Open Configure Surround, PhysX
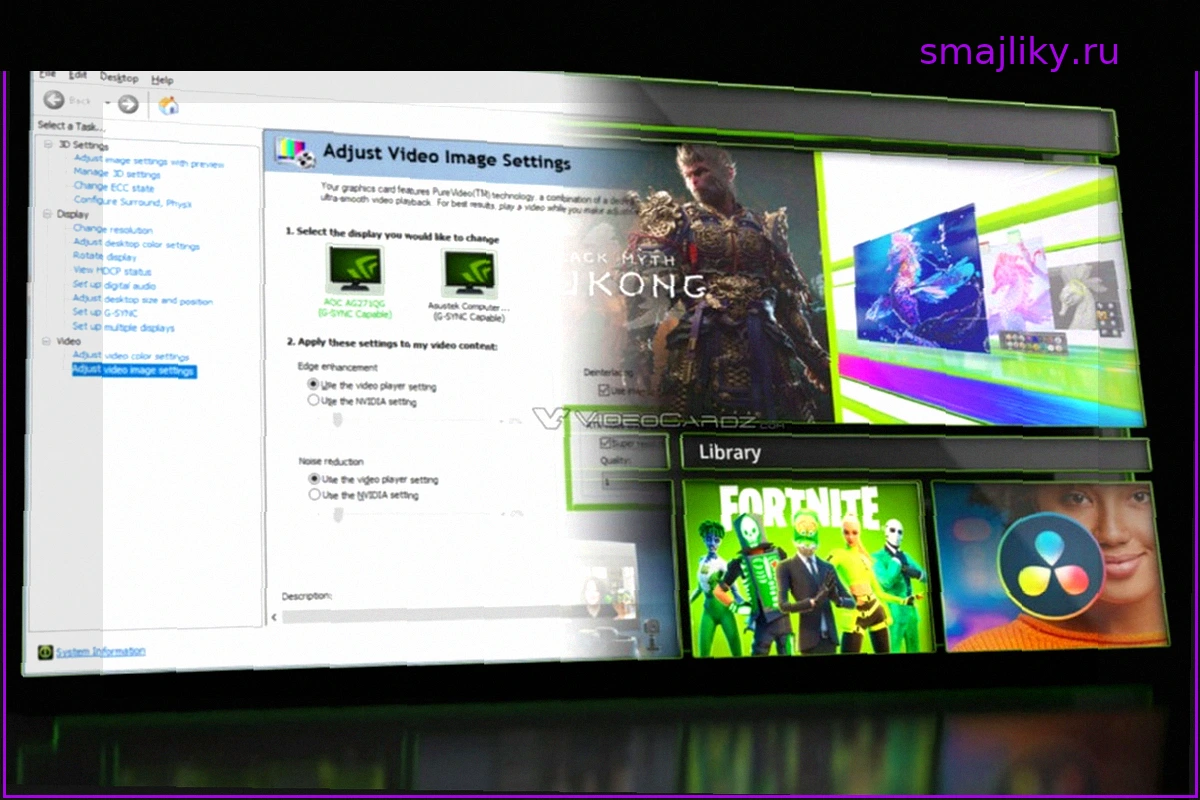1200x800 pixels. tap(133, 201)
